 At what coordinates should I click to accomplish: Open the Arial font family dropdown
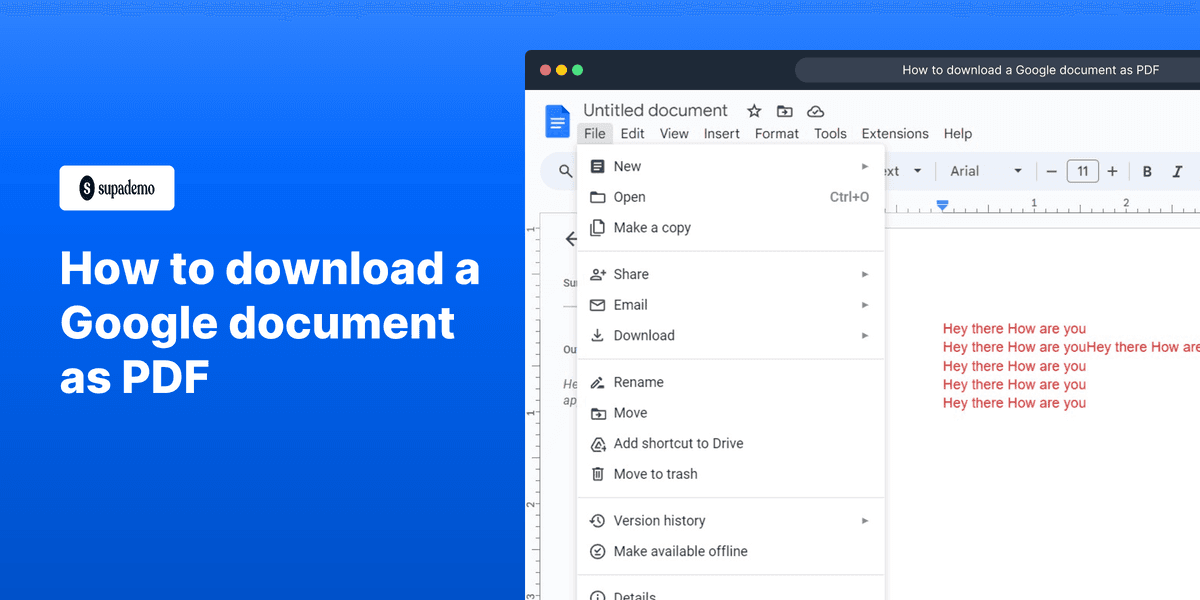[x=985, y=171]
